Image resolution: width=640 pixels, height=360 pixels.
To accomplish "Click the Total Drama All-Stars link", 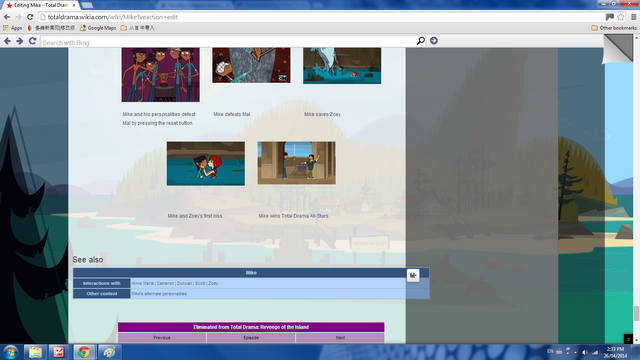I will tap(304, 216).
